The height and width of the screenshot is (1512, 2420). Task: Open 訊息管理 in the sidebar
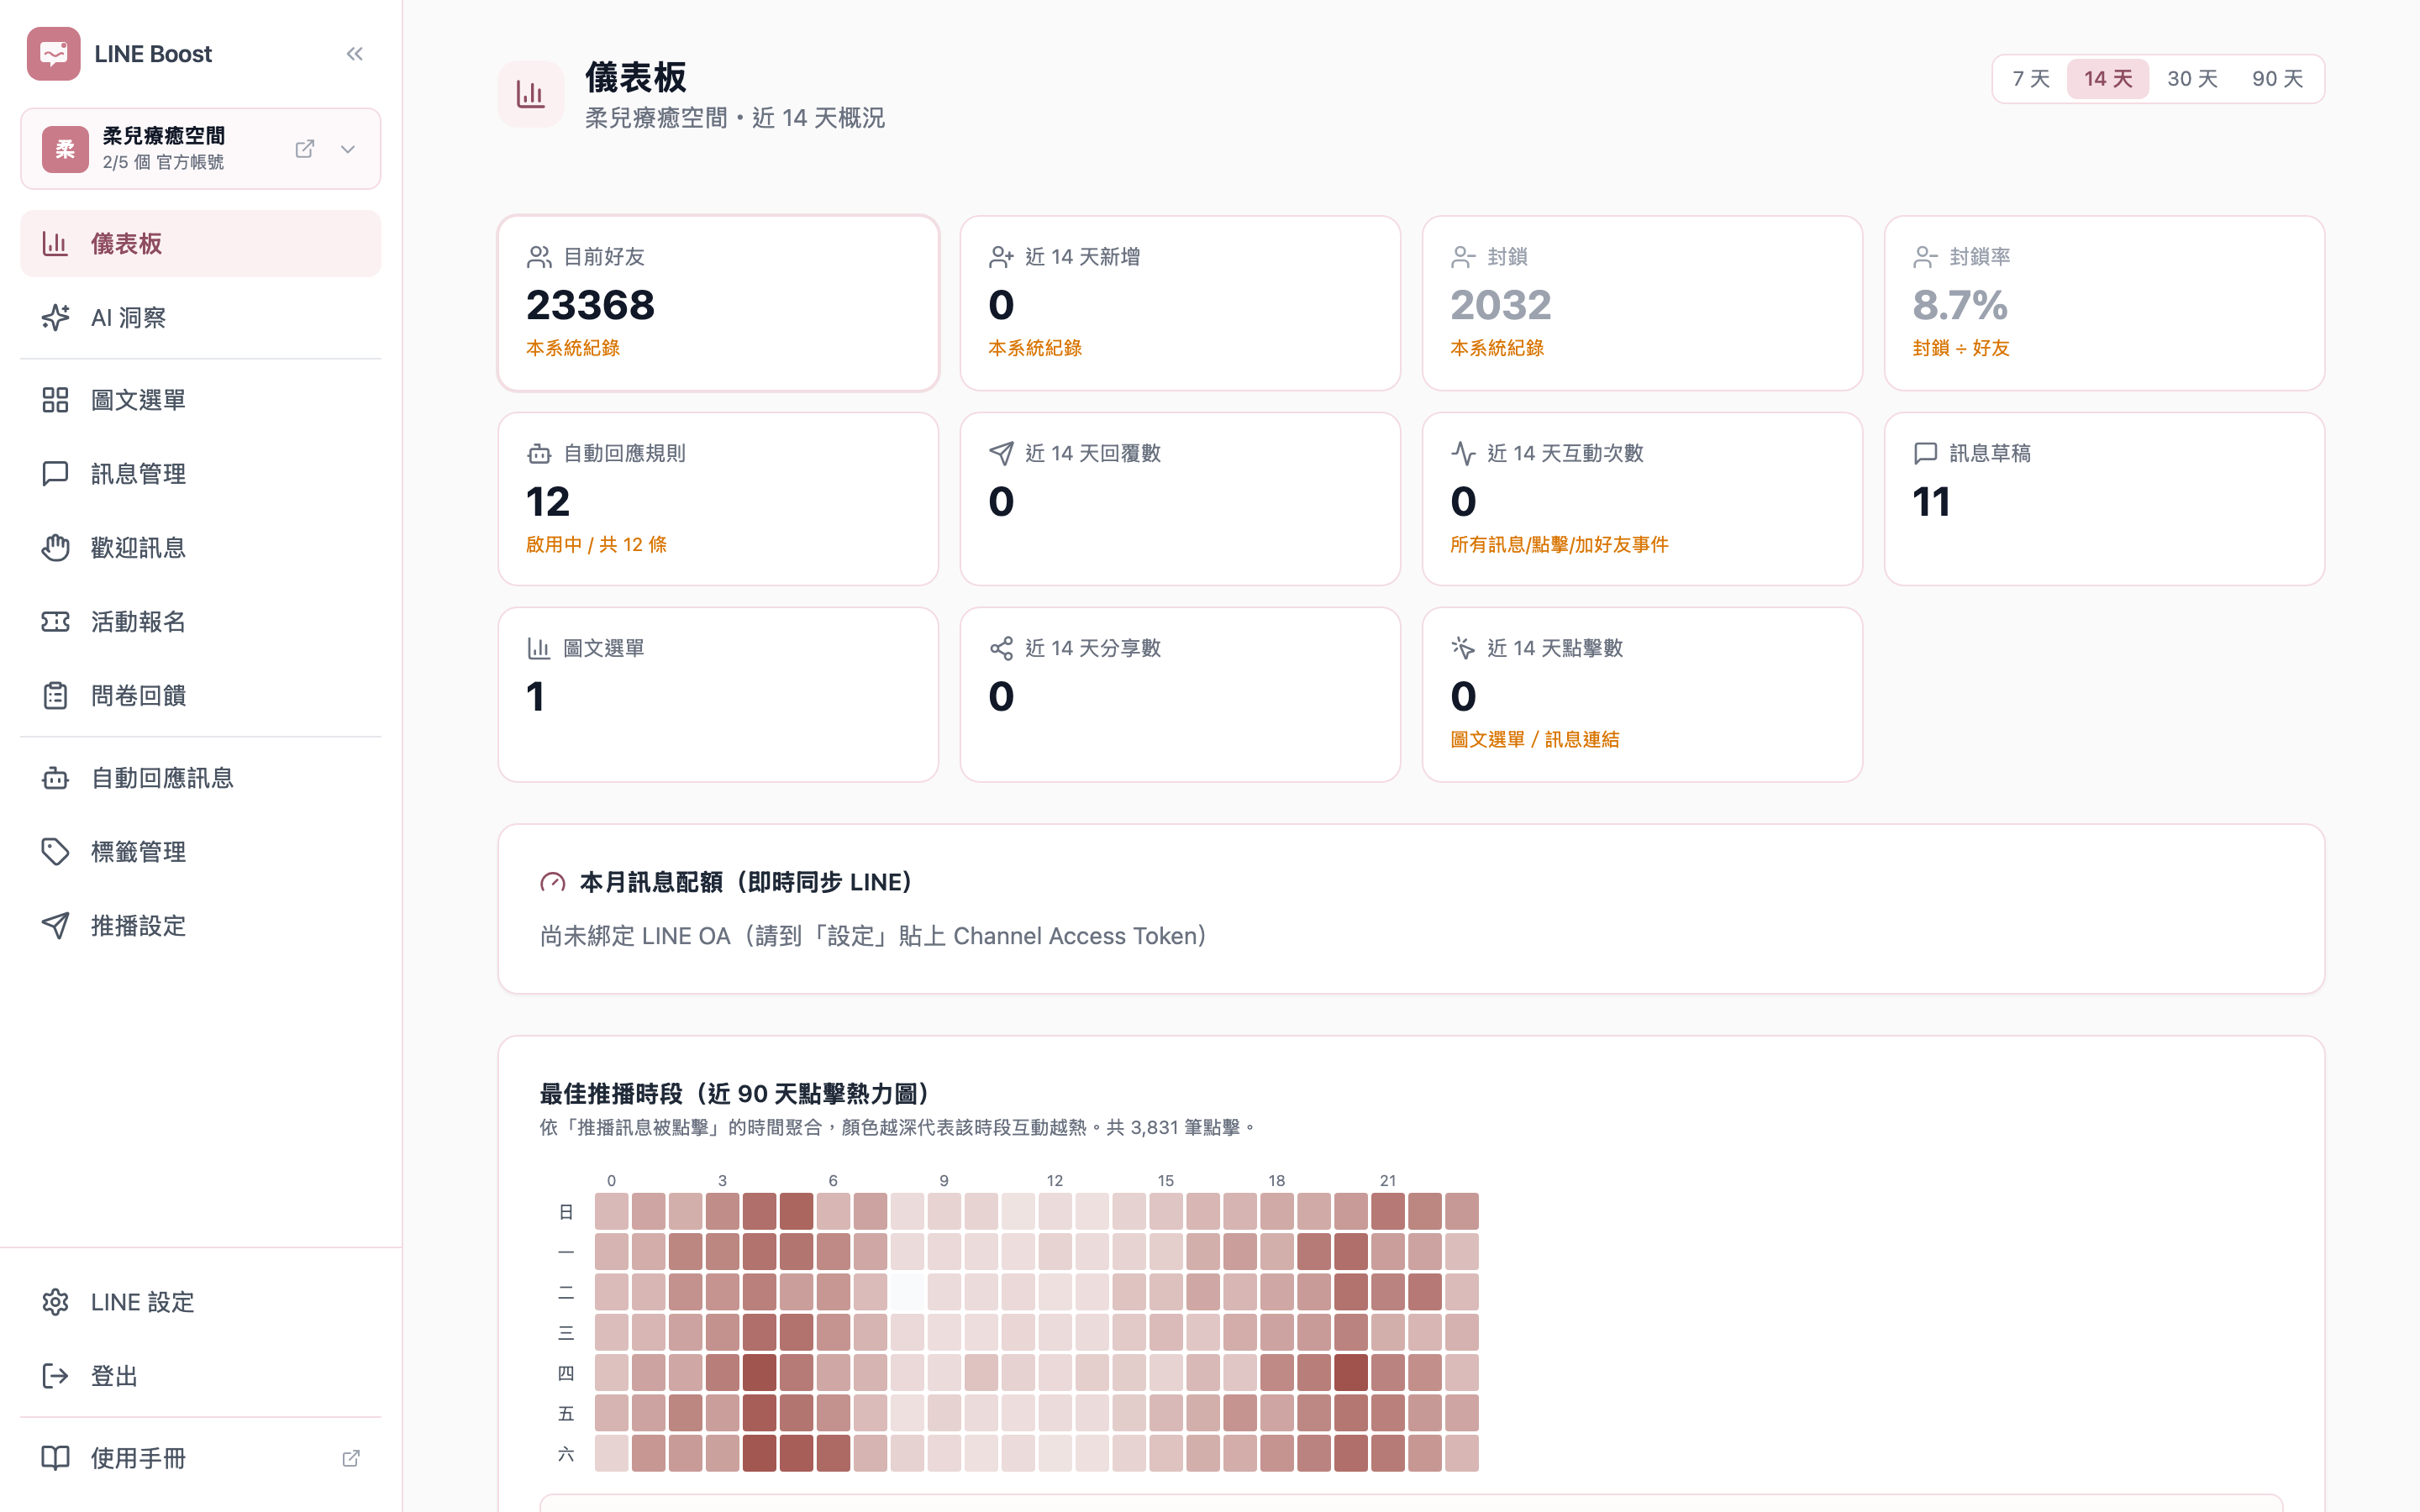coord(200,474)
